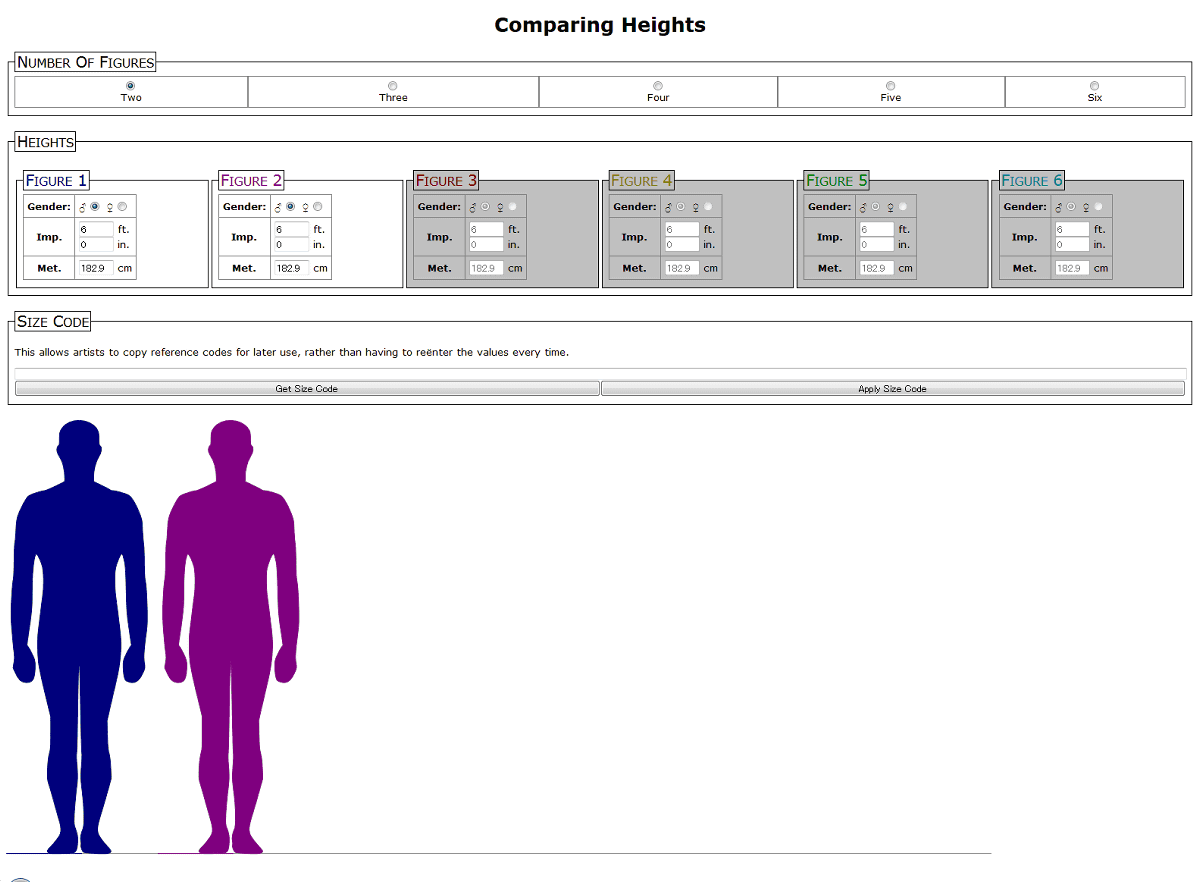
Task: Click the Get Size Code button
Action: click(x=307, y=388)
